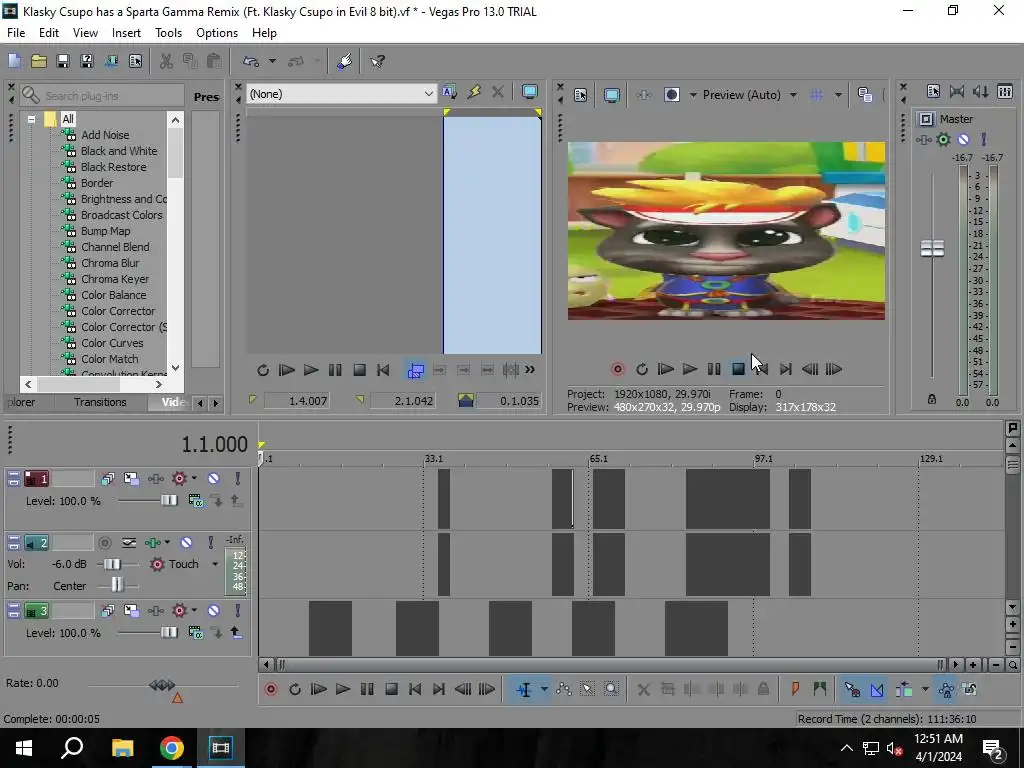Open the Preview (Auto) quality dropdown

[793, 95]
